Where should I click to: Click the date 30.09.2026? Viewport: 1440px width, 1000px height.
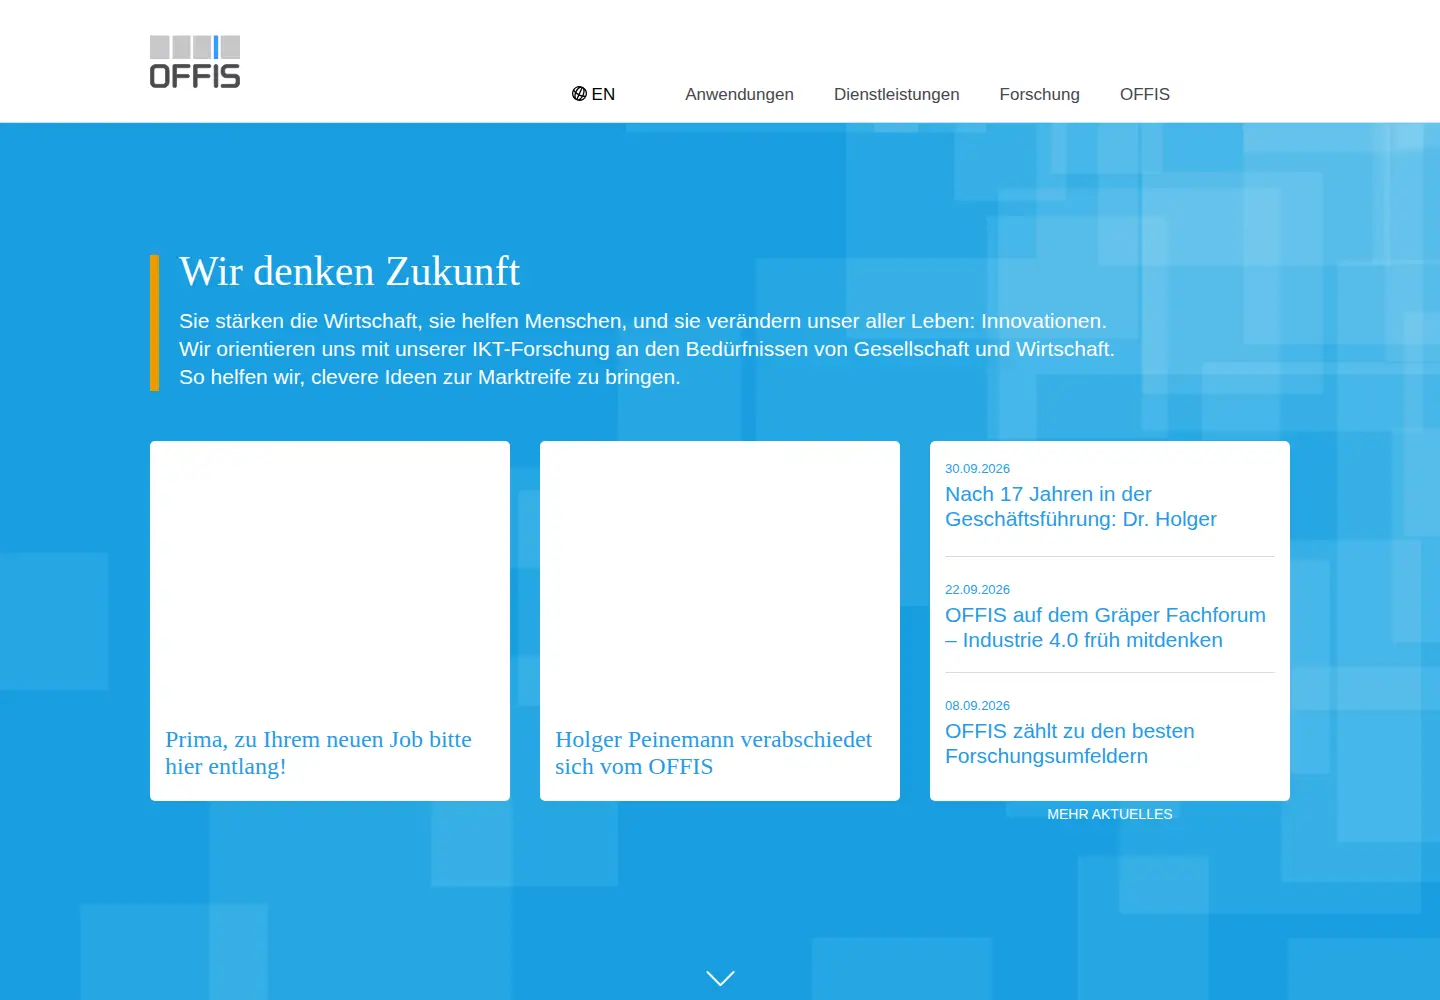pyautogui.click(x=977, y=469)
